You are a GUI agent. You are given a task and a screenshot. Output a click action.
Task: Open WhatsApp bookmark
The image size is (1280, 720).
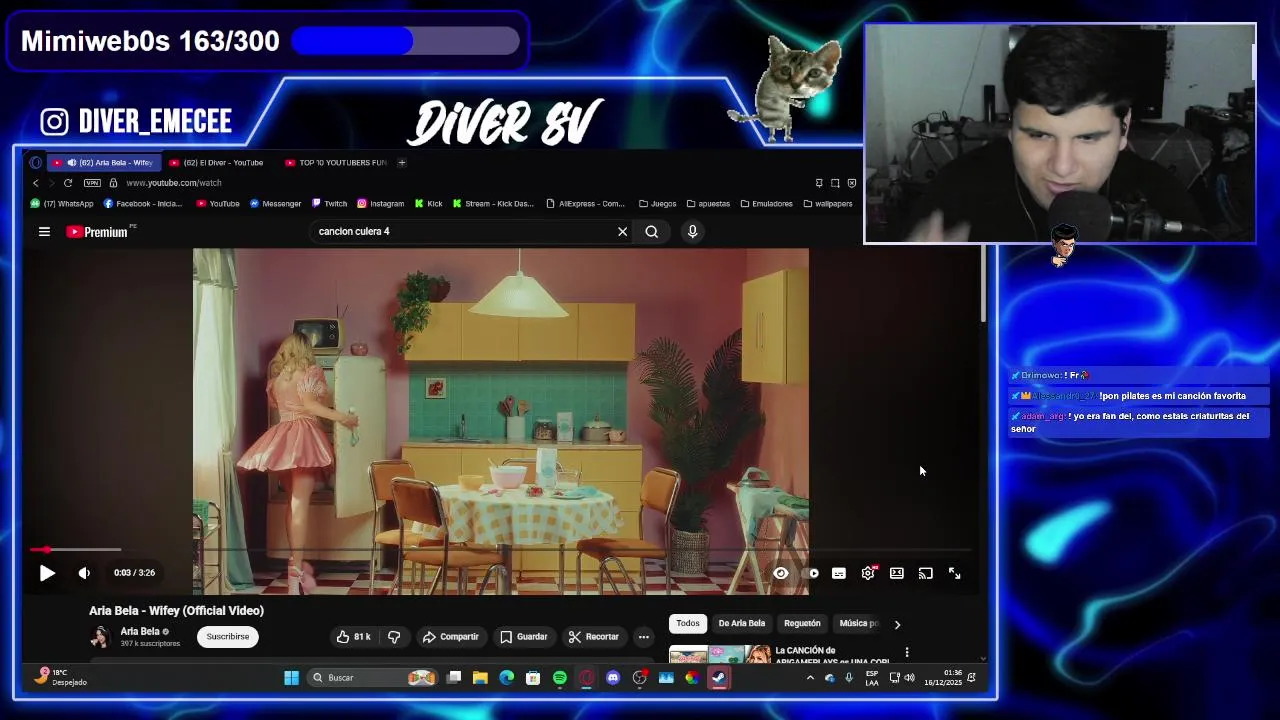click(62, 204)
